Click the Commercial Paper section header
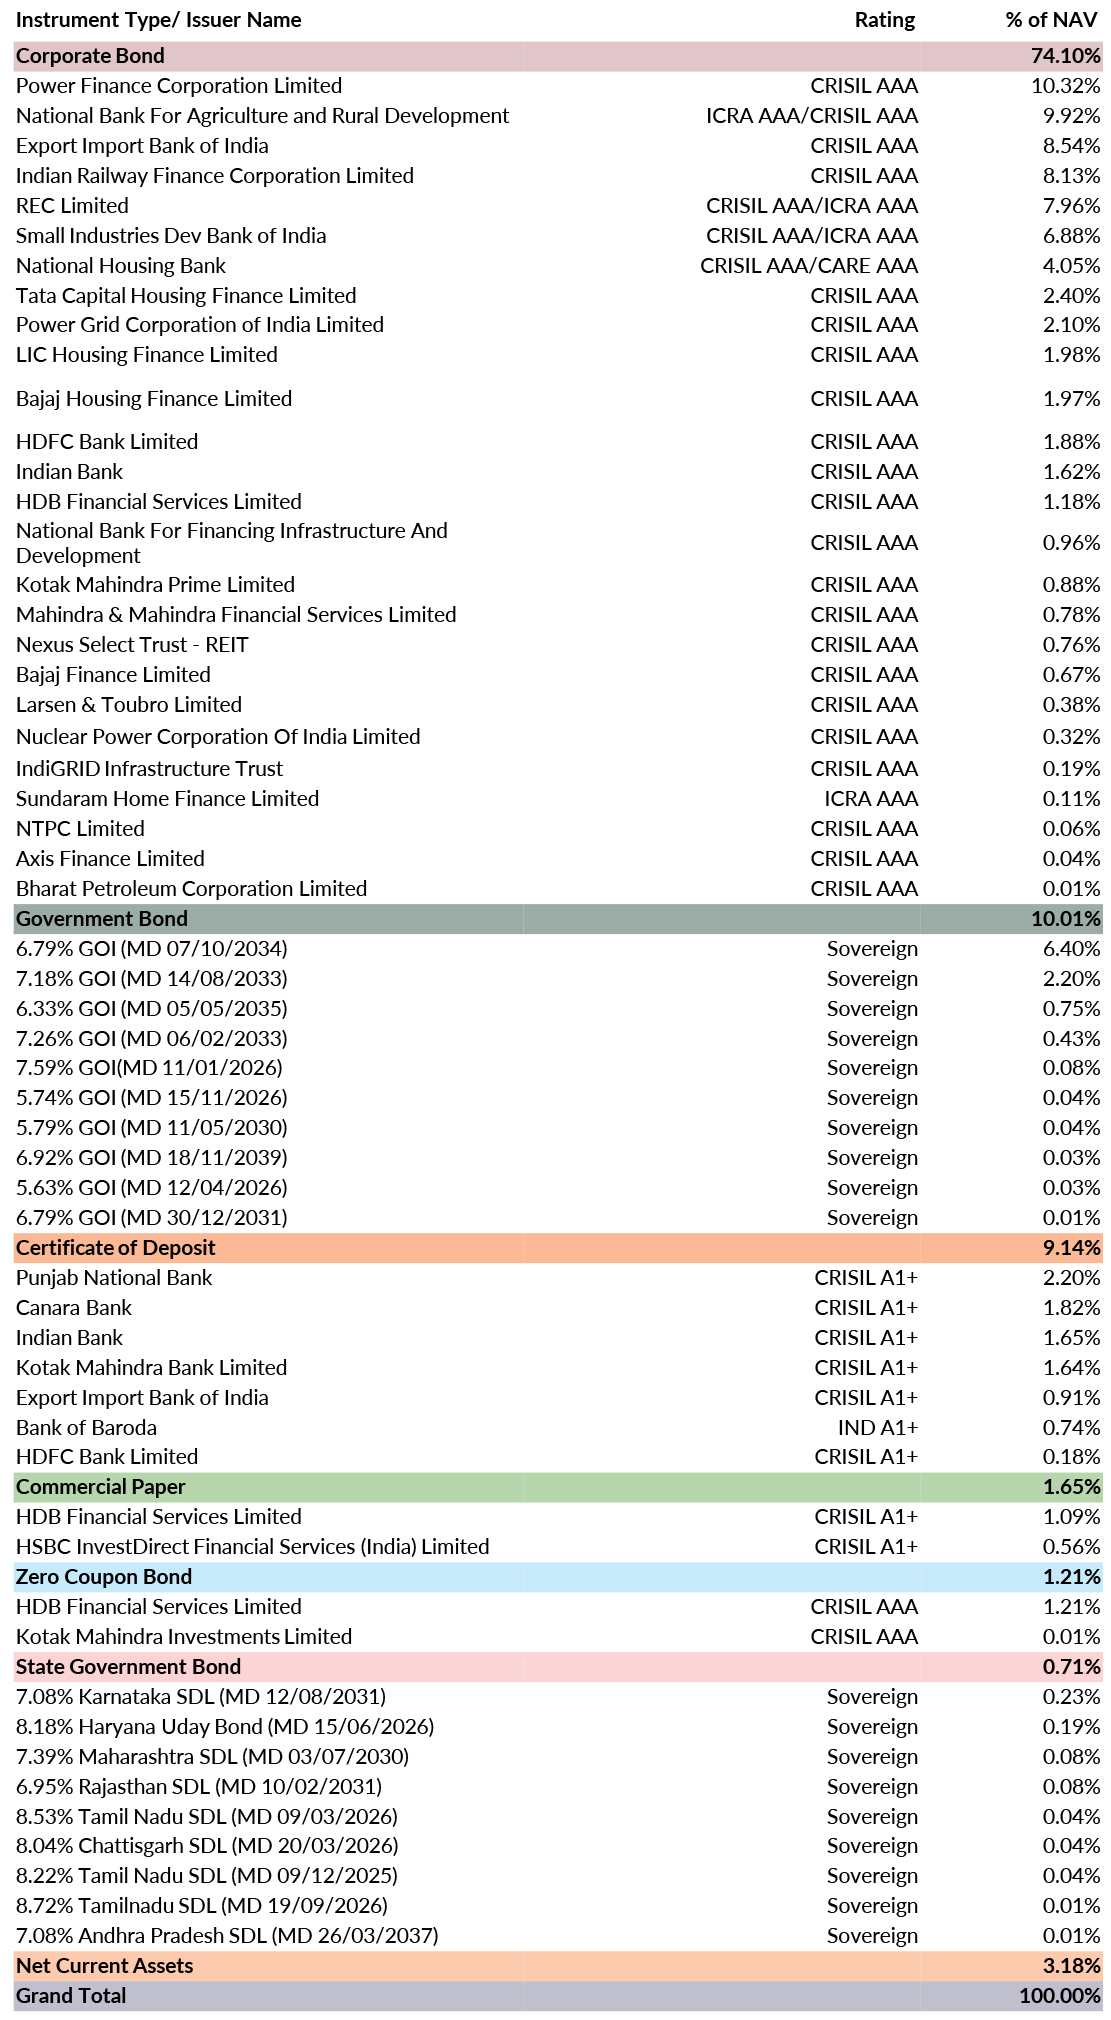This screenshot has height=2020, width=1111. [558, 1486]
